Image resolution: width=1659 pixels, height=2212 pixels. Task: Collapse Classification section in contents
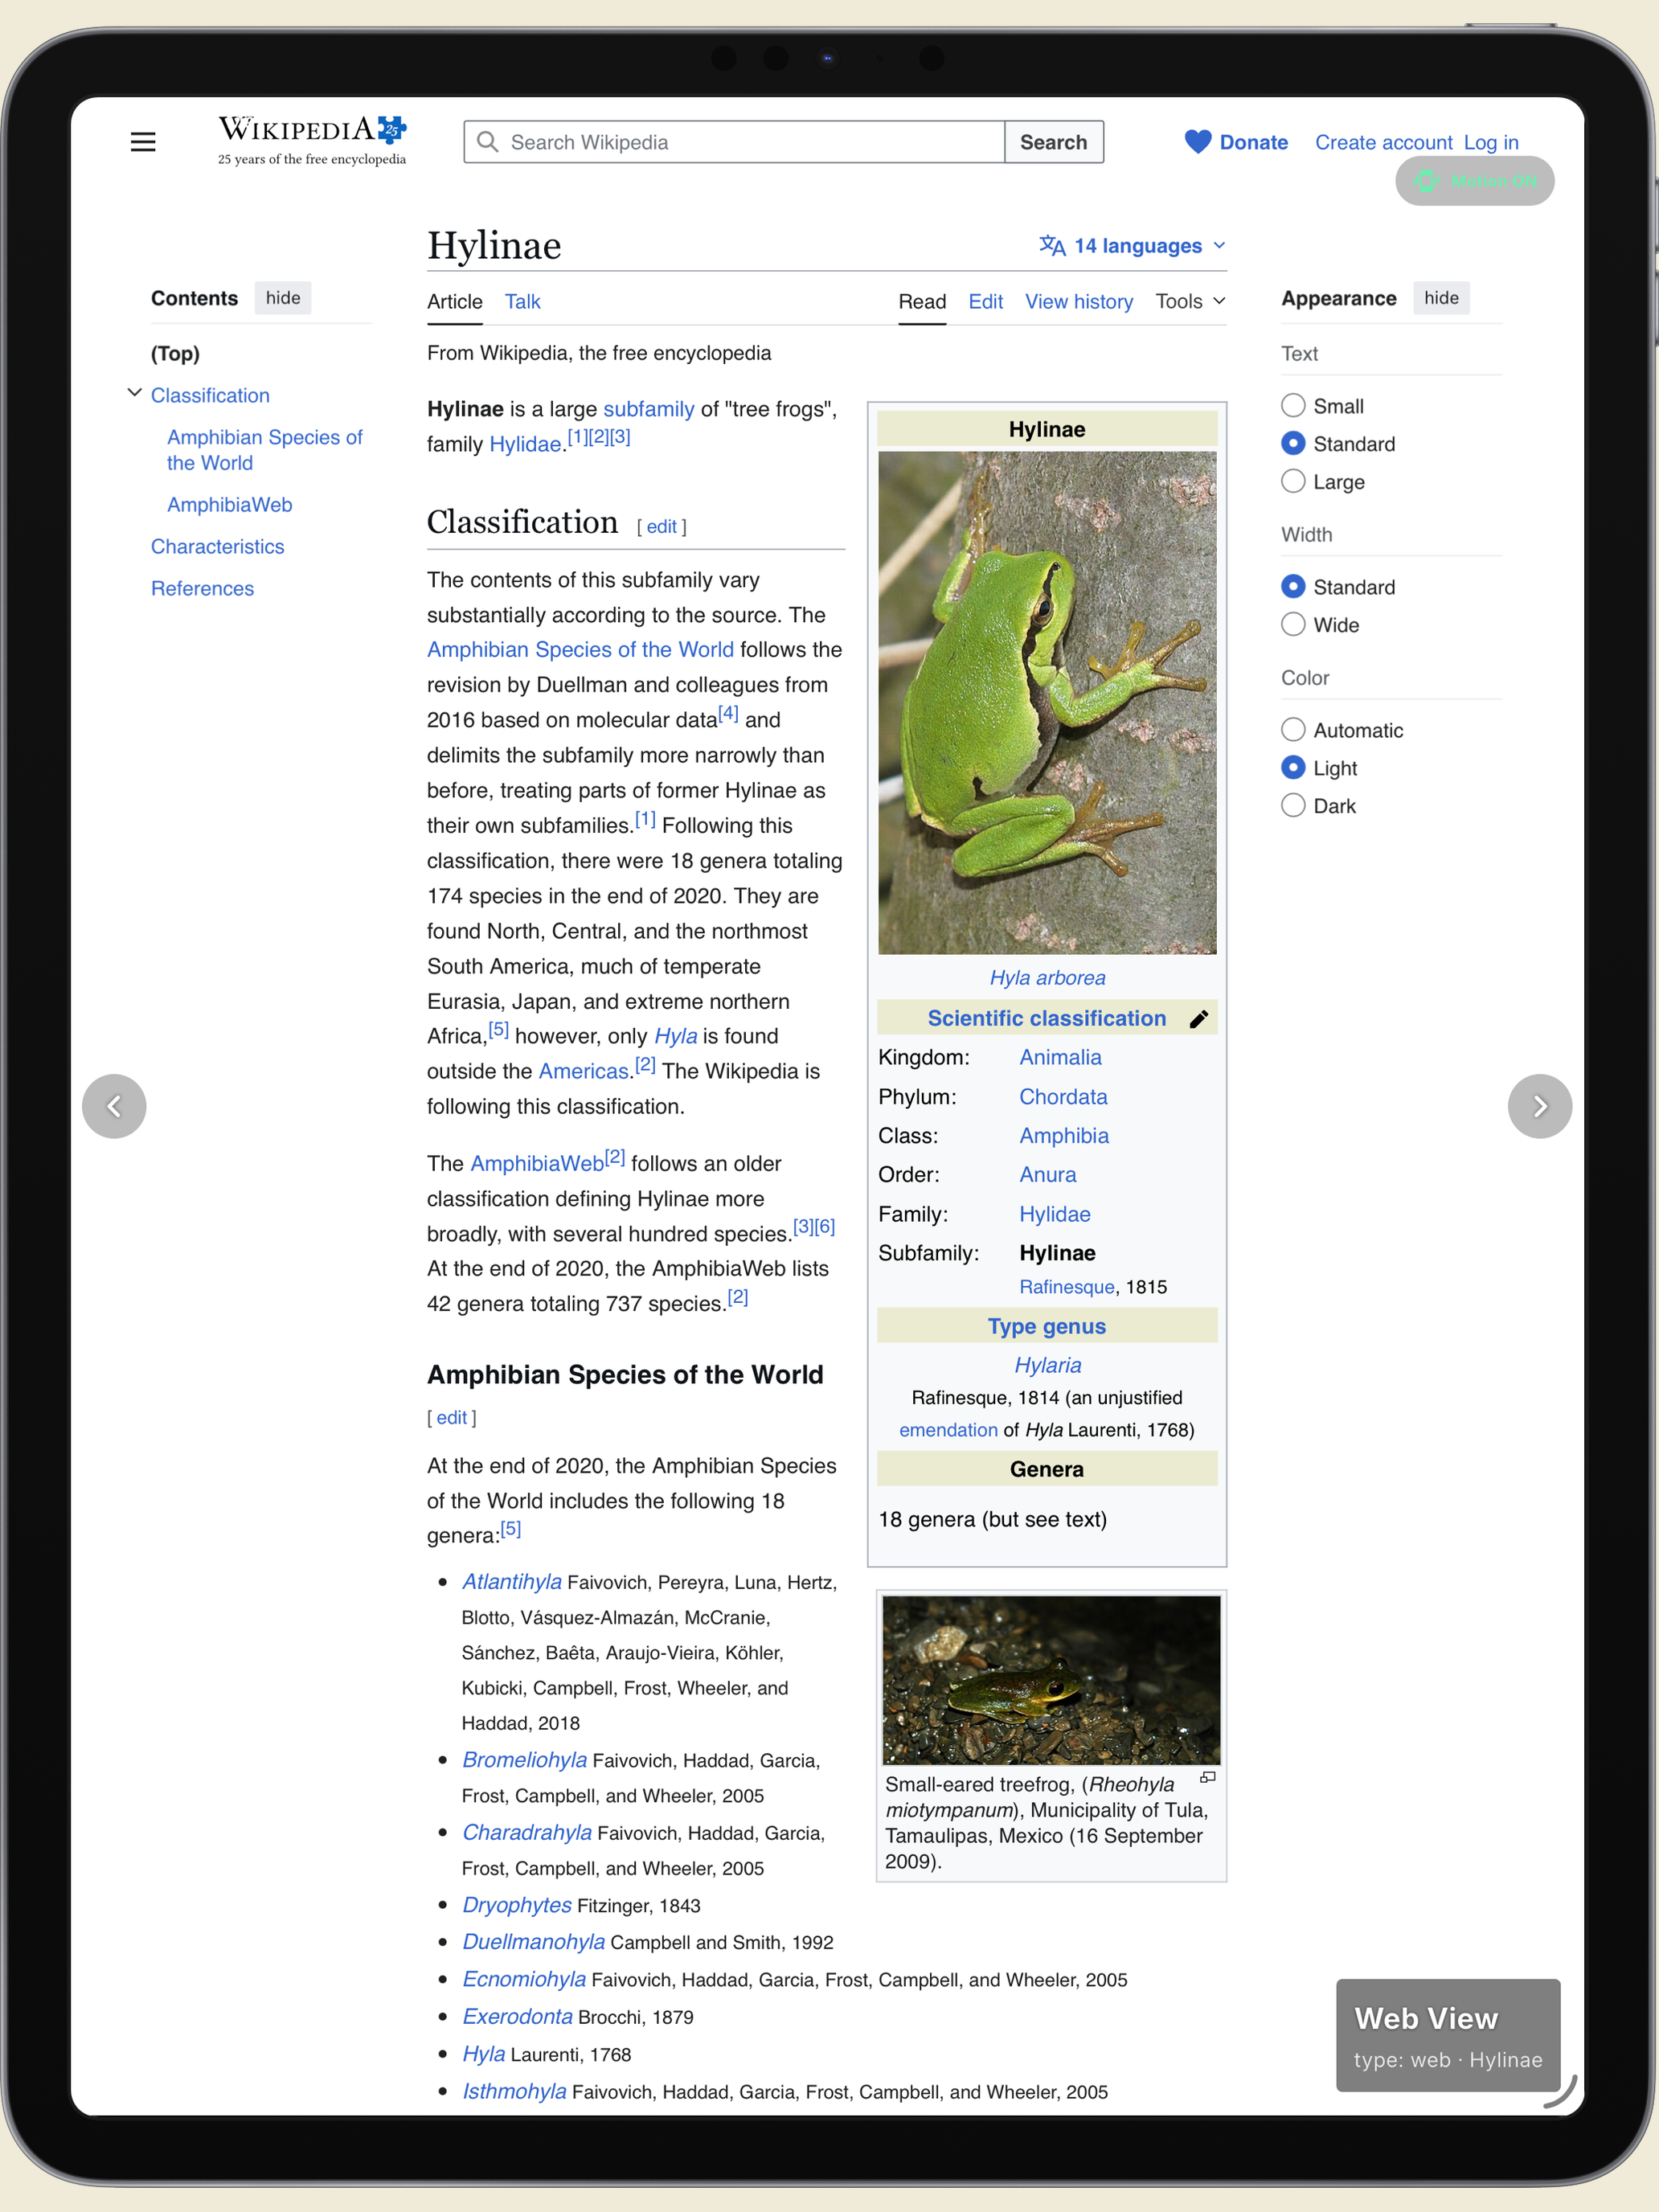tap(134, 393)
